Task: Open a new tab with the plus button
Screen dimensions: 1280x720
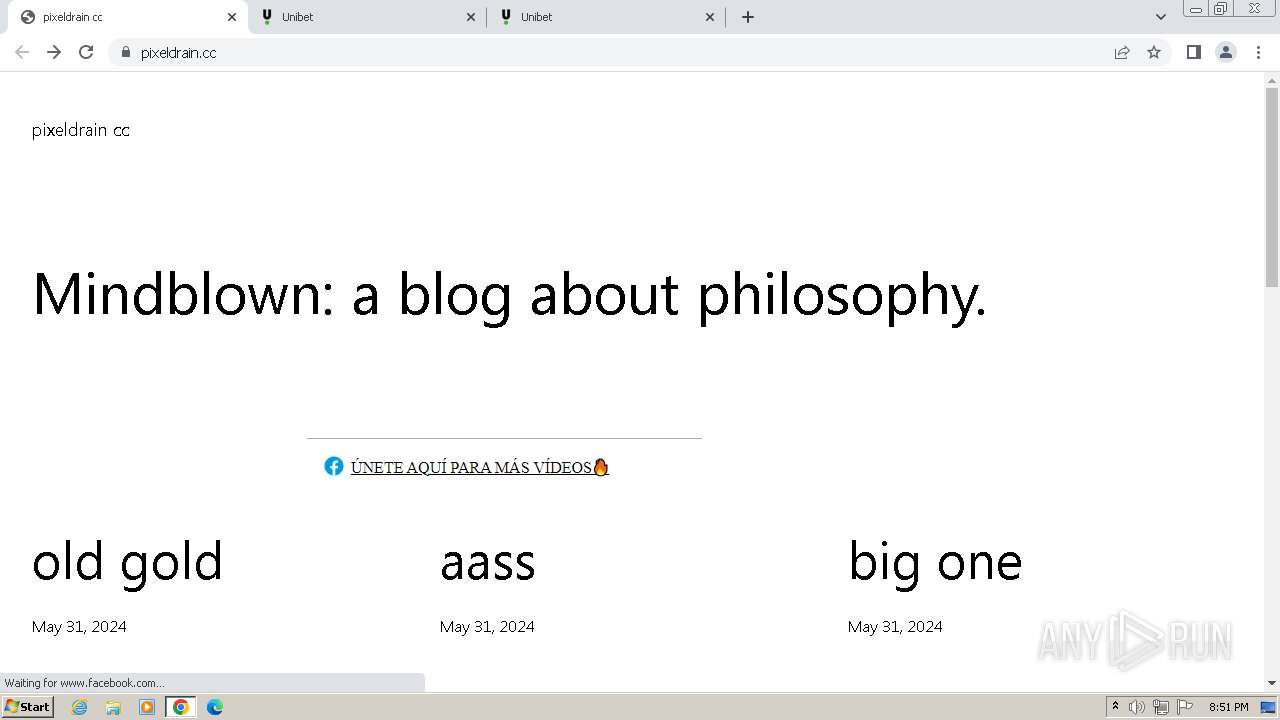Action: coord(748,17)
